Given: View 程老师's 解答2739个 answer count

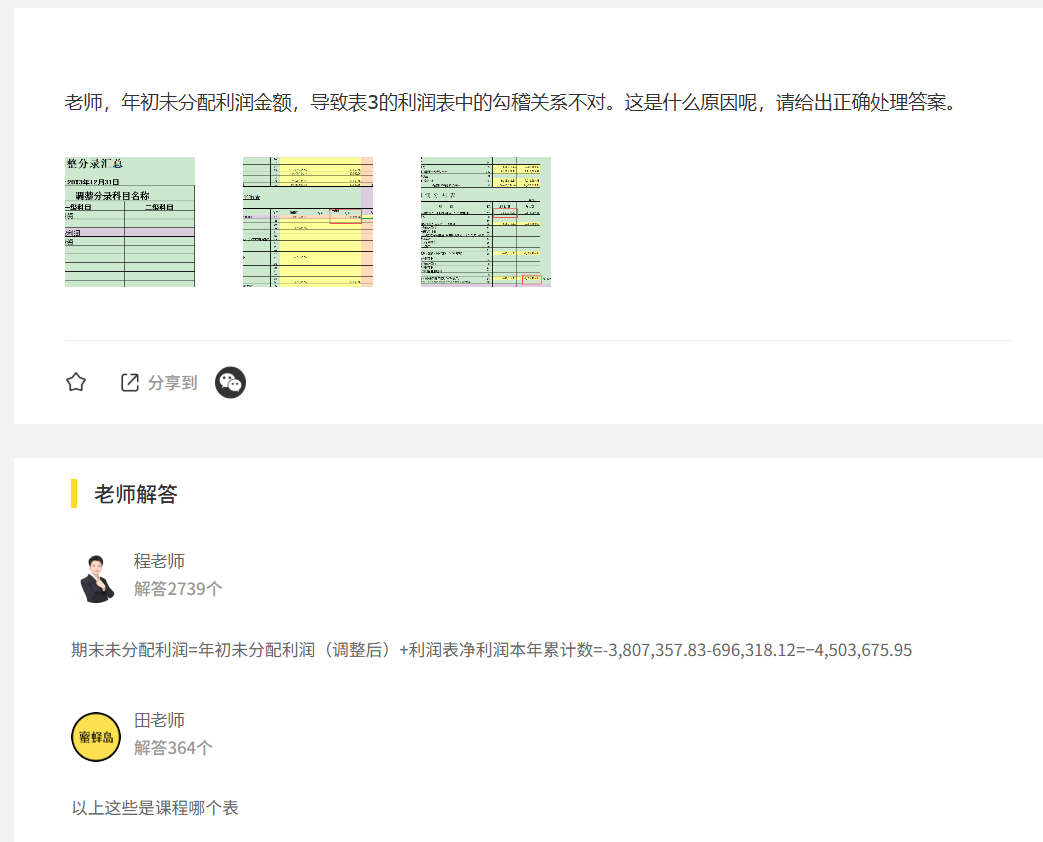Looking at the screenshot, I should tap(178, 589).
